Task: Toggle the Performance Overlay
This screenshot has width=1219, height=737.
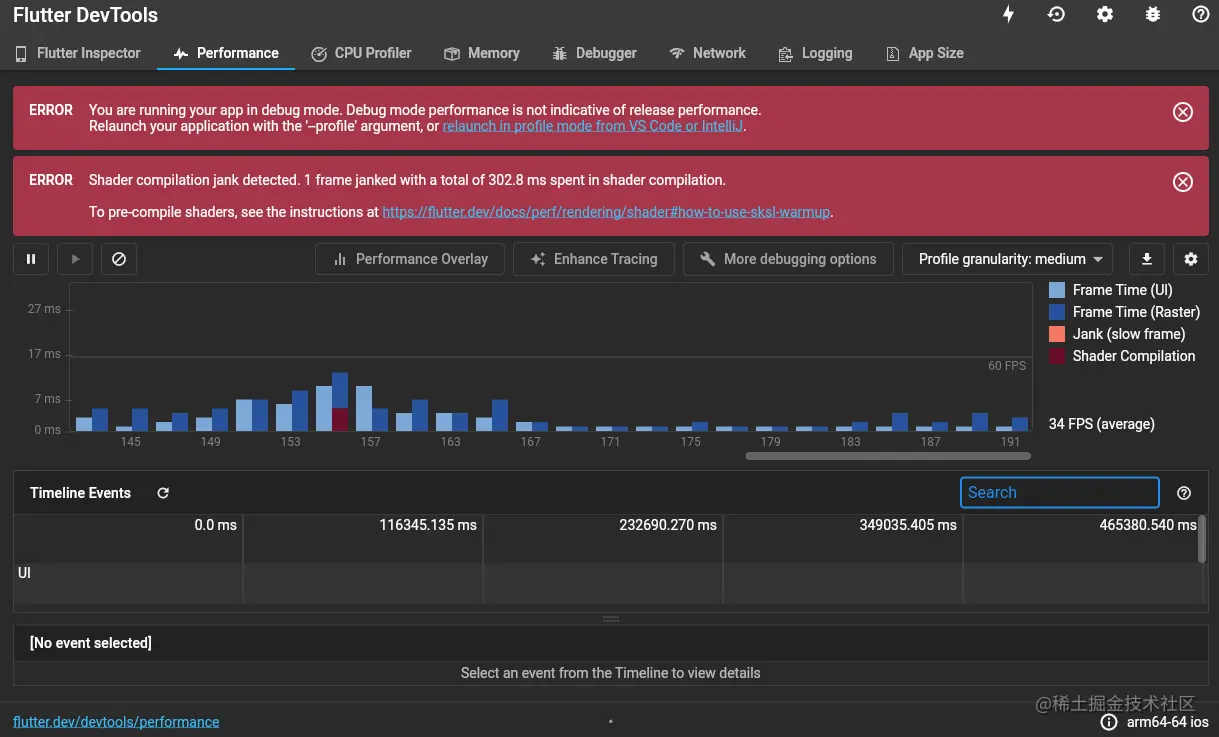Action: 410,259
